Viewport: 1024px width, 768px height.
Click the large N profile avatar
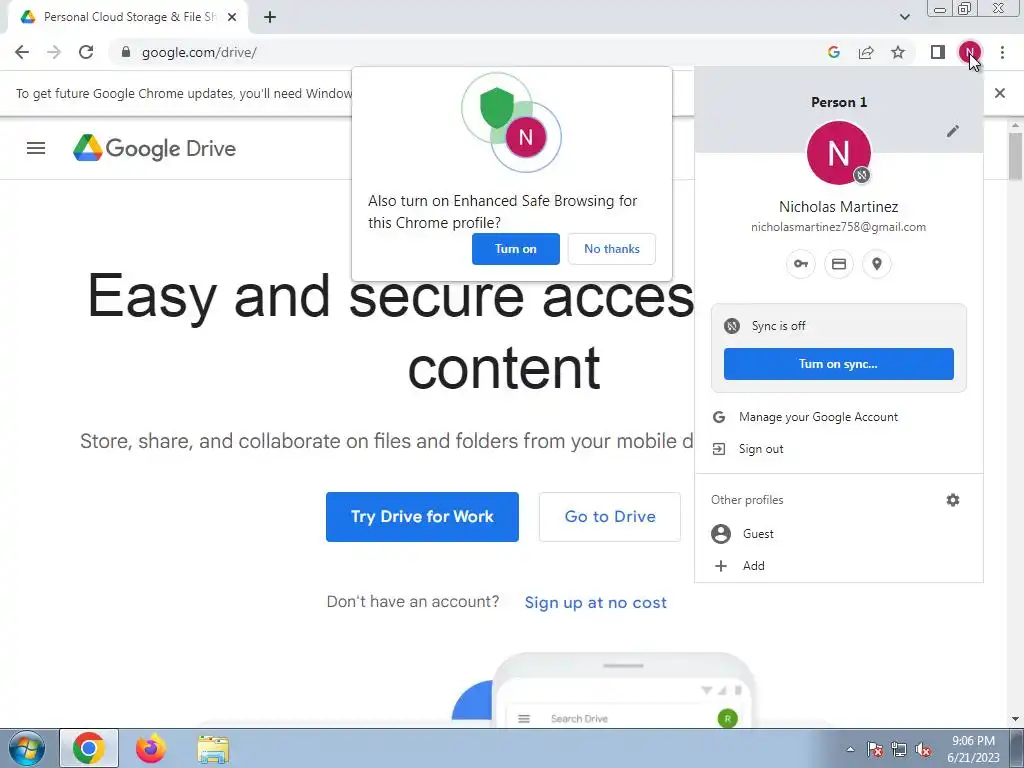click(x=839, y=153)
